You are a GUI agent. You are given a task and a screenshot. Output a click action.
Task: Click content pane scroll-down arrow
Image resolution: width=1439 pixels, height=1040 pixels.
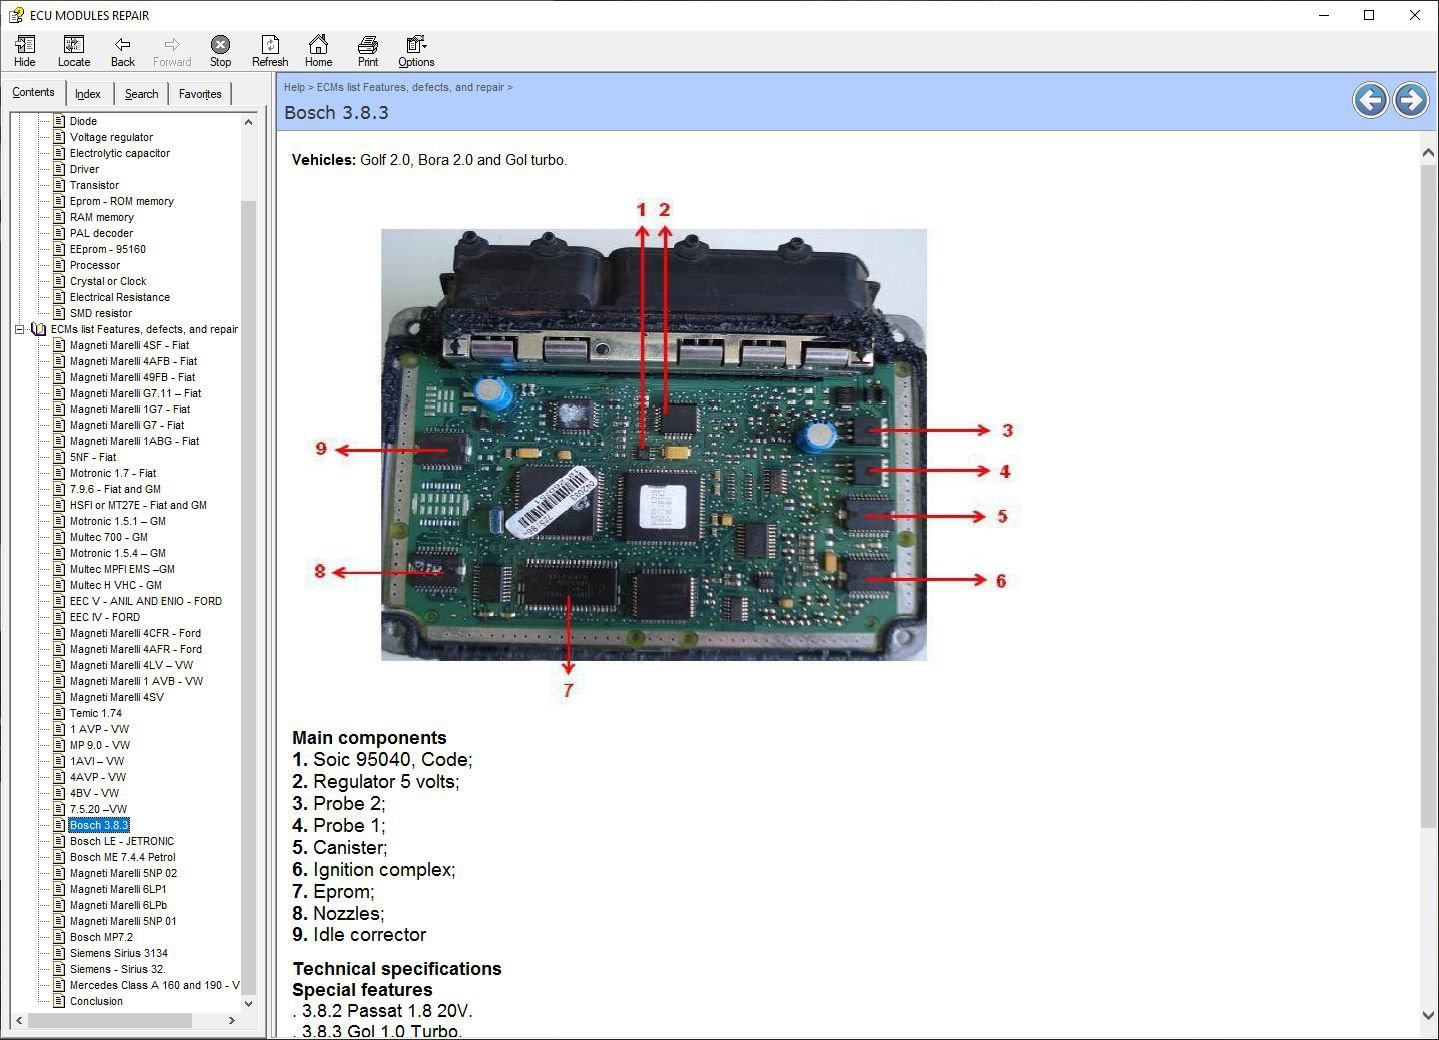pos(1428,1015)
